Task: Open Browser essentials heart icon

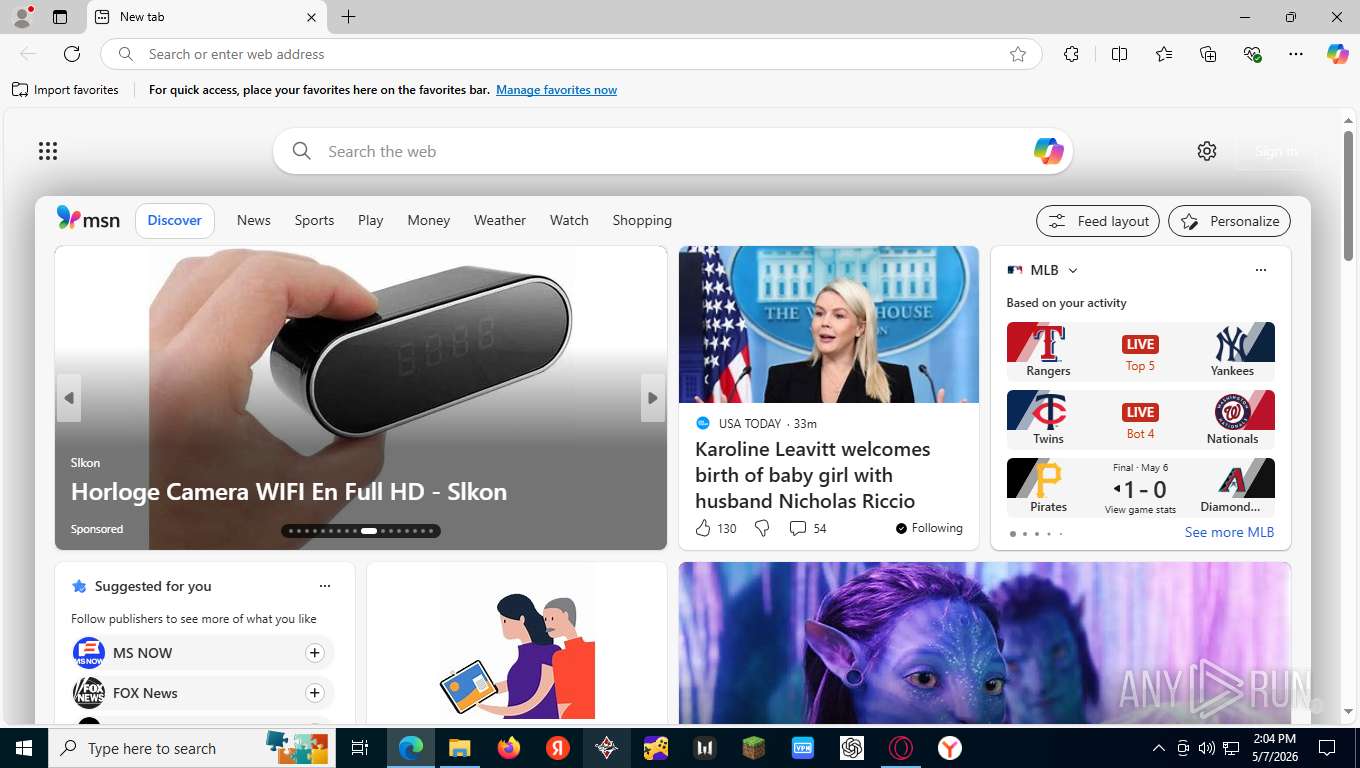Action: pyautogui.click(x=1252, y=54)
